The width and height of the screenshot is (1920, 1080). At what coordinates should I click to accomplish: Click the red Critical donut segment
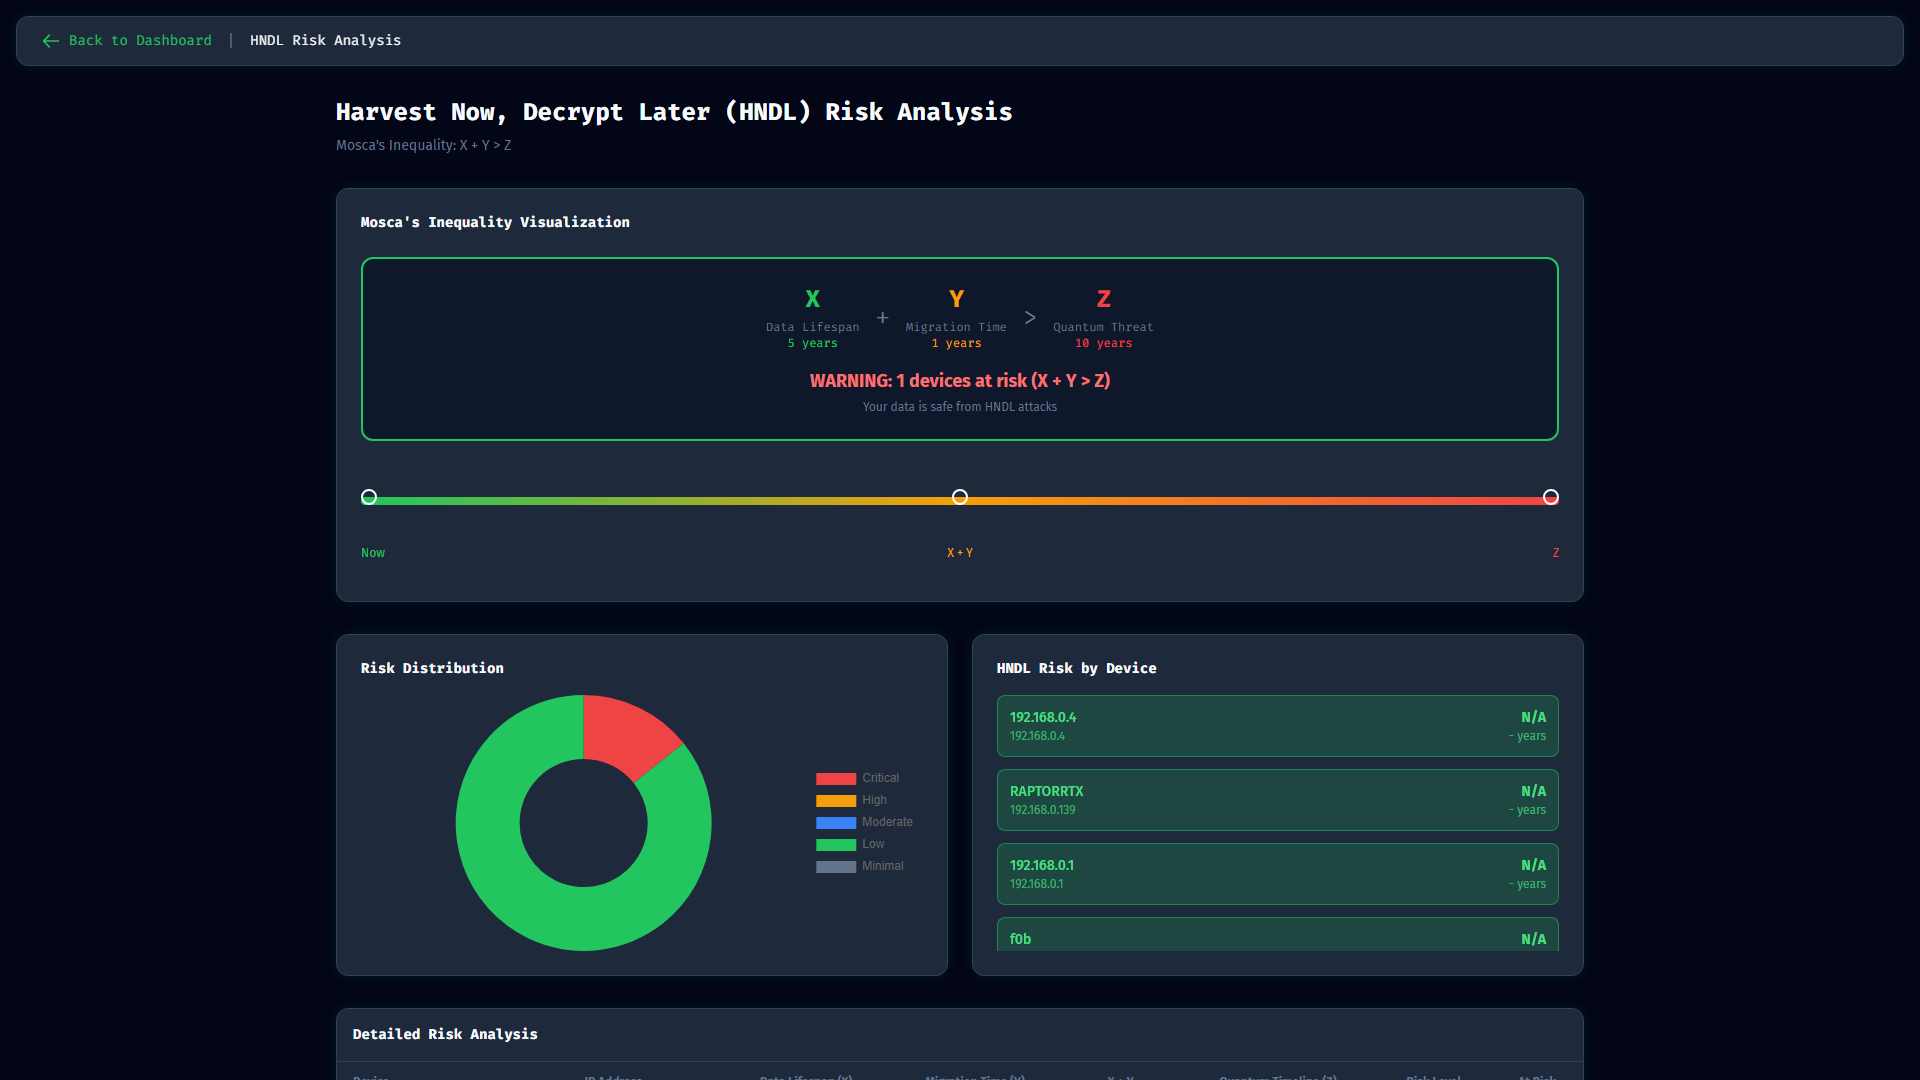pos(625,733)
